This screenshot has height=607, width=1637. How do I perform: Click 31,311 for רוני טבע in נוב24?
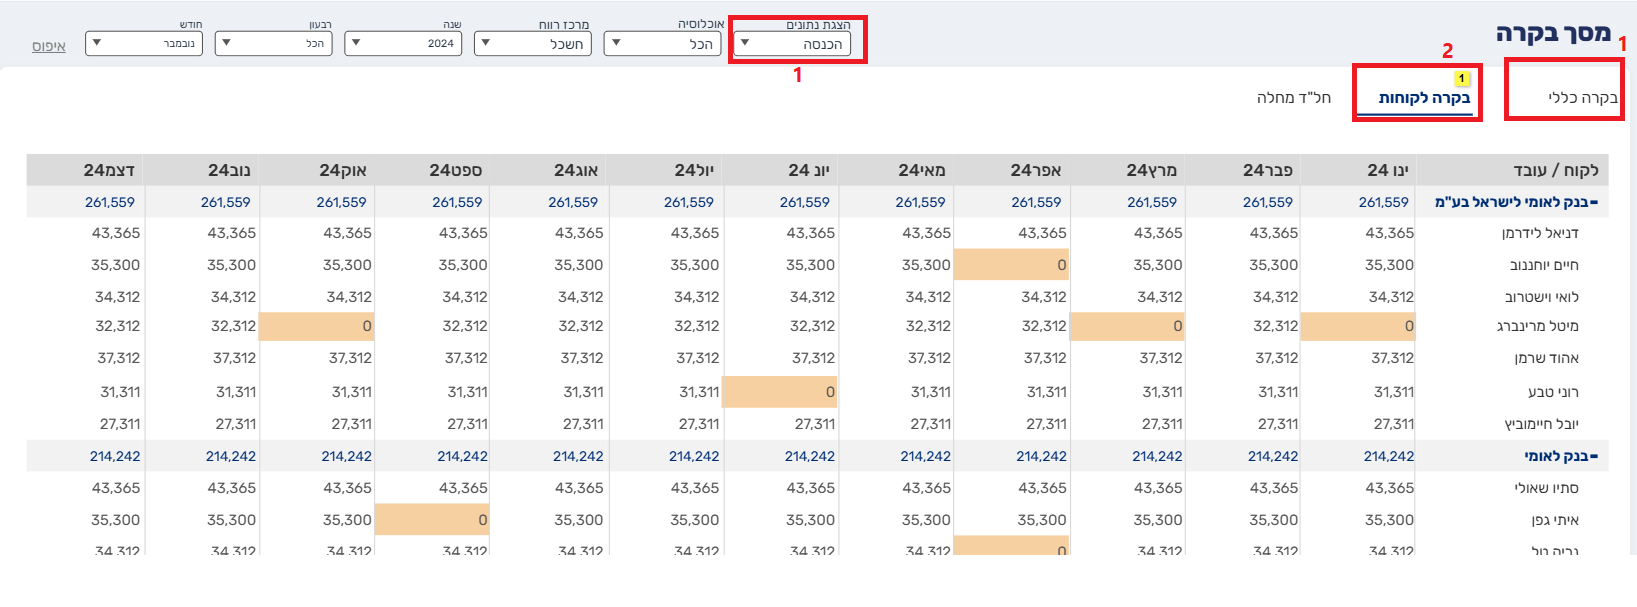(x=236, y=392)
